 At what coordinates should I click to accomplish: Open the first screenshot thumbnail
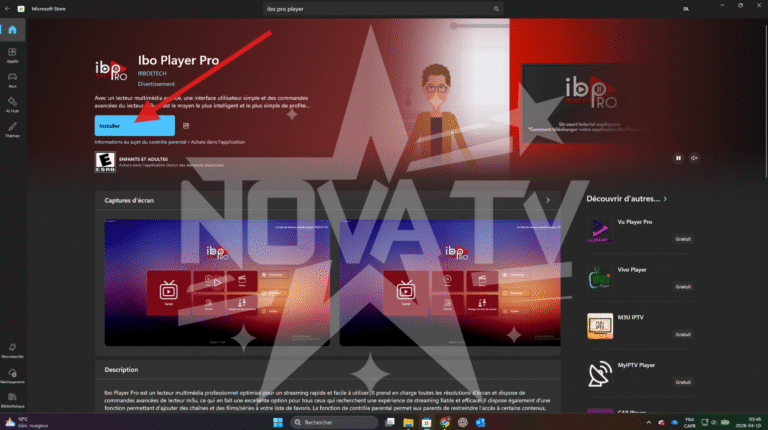(215, 286)
